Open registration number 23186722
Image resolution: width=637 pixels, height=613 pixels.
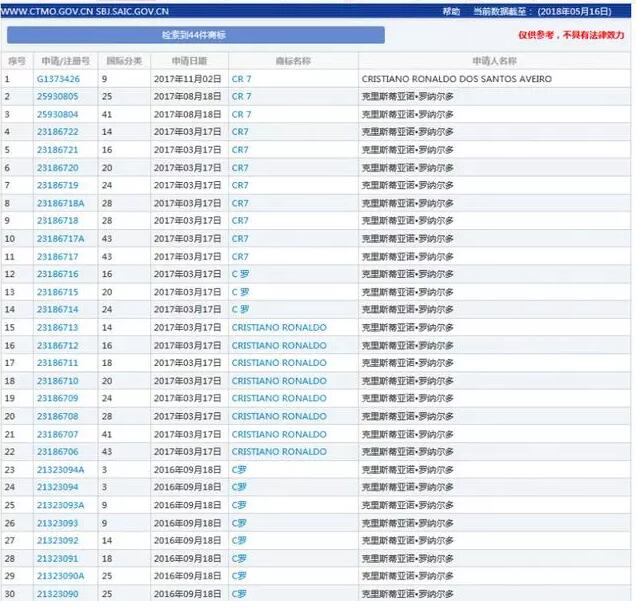pos(57,132)
